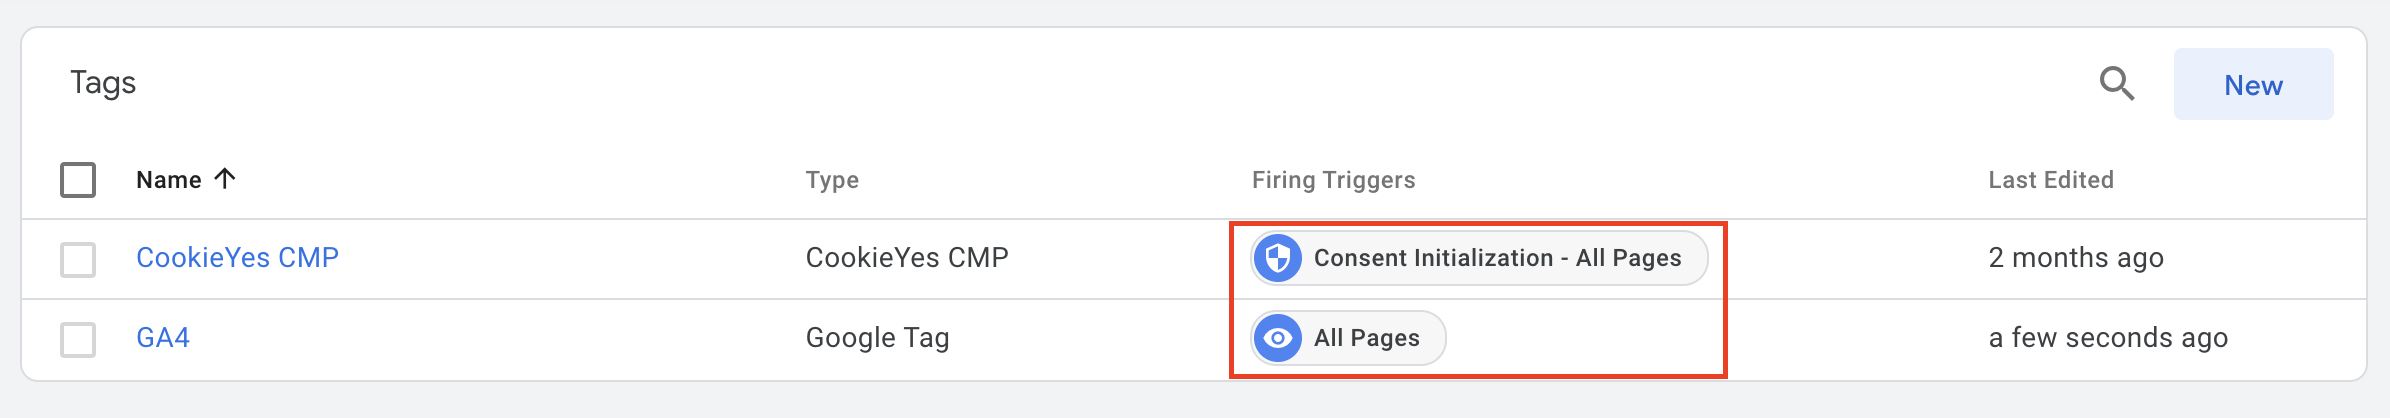Image resolution: width=2390 pixels, height=418 pixels.
Task: Sort by the Type column header
Action: click(x=832, y=180)
